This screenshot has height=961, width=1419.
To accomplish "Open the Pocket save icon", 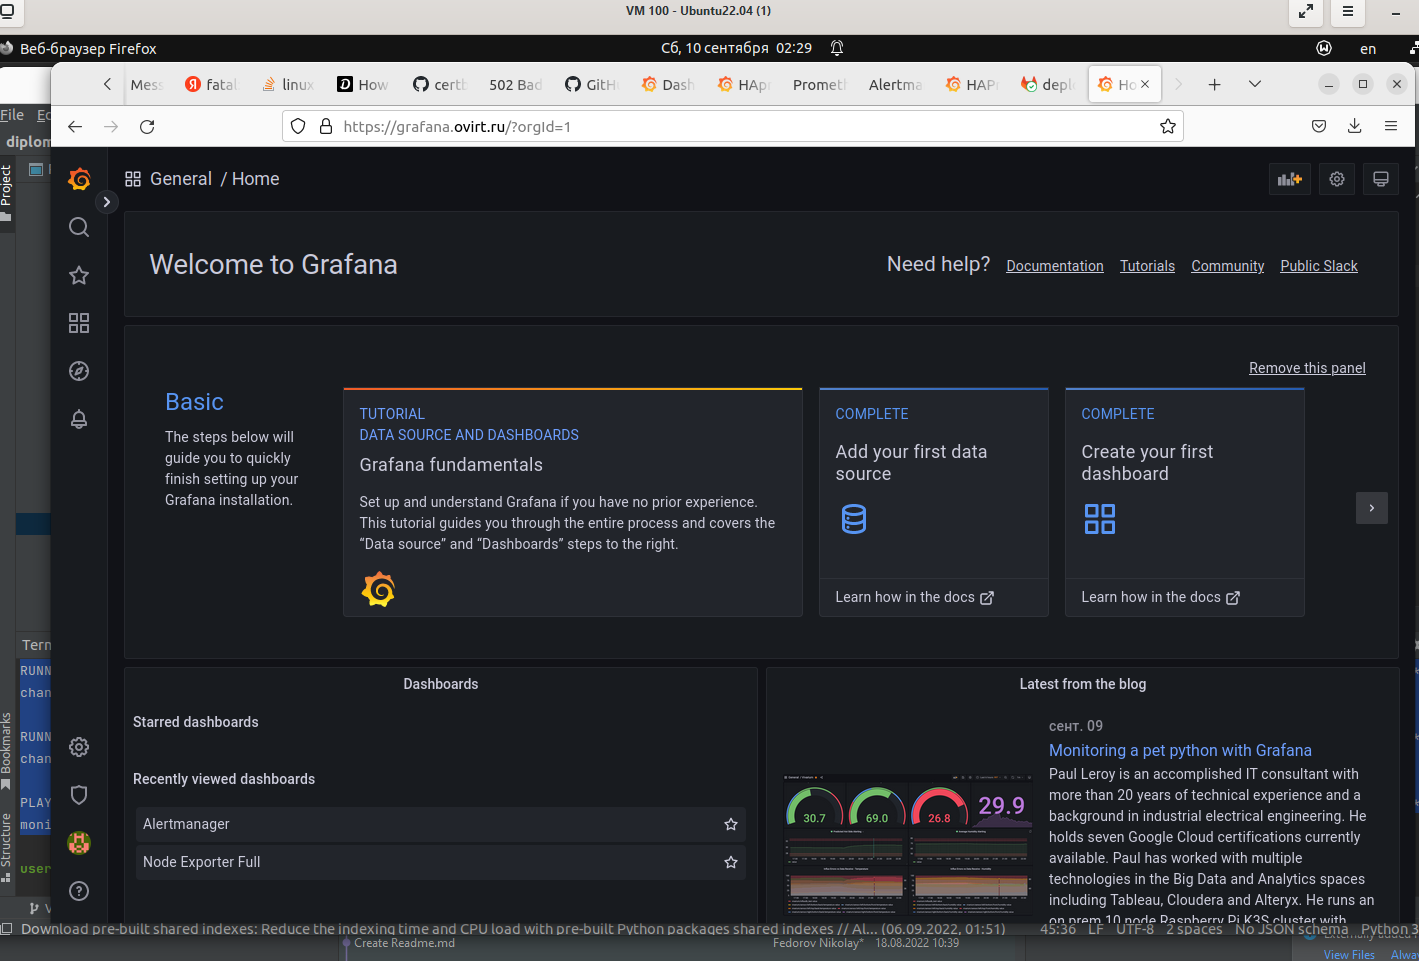I will point(1319,126).
